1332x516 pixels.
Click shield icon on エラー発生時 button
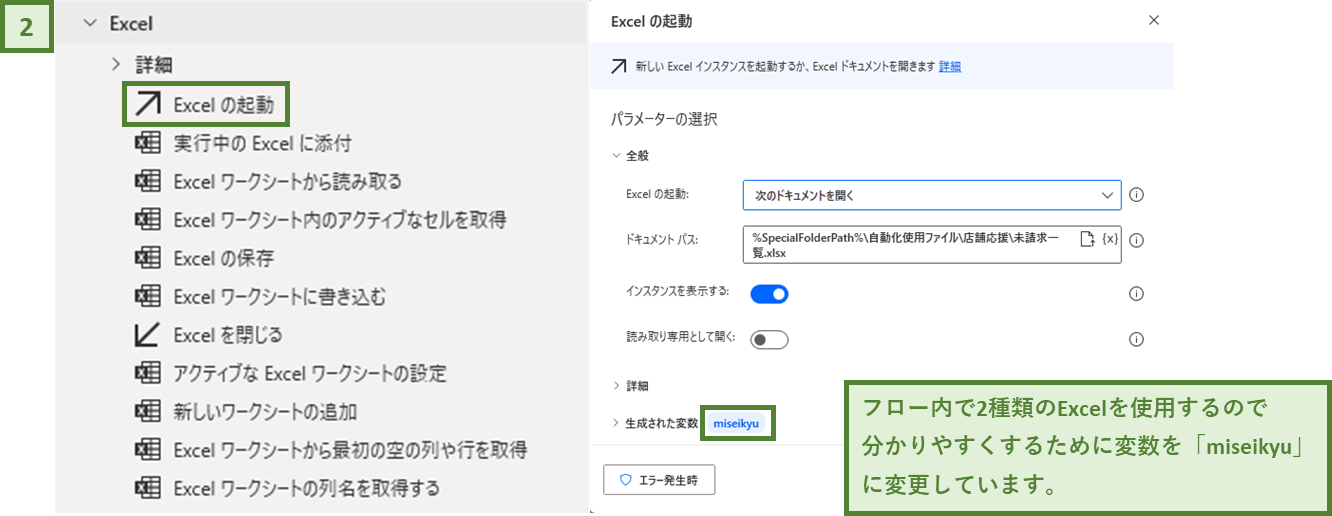tap(626, 480)
